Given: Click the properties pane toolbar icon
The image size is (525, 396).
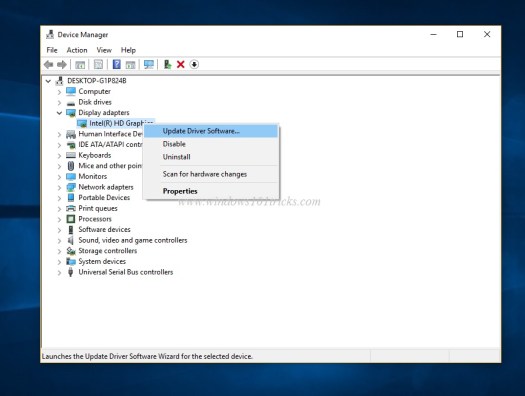Looking at the screenshot, I should click(98, 64).
